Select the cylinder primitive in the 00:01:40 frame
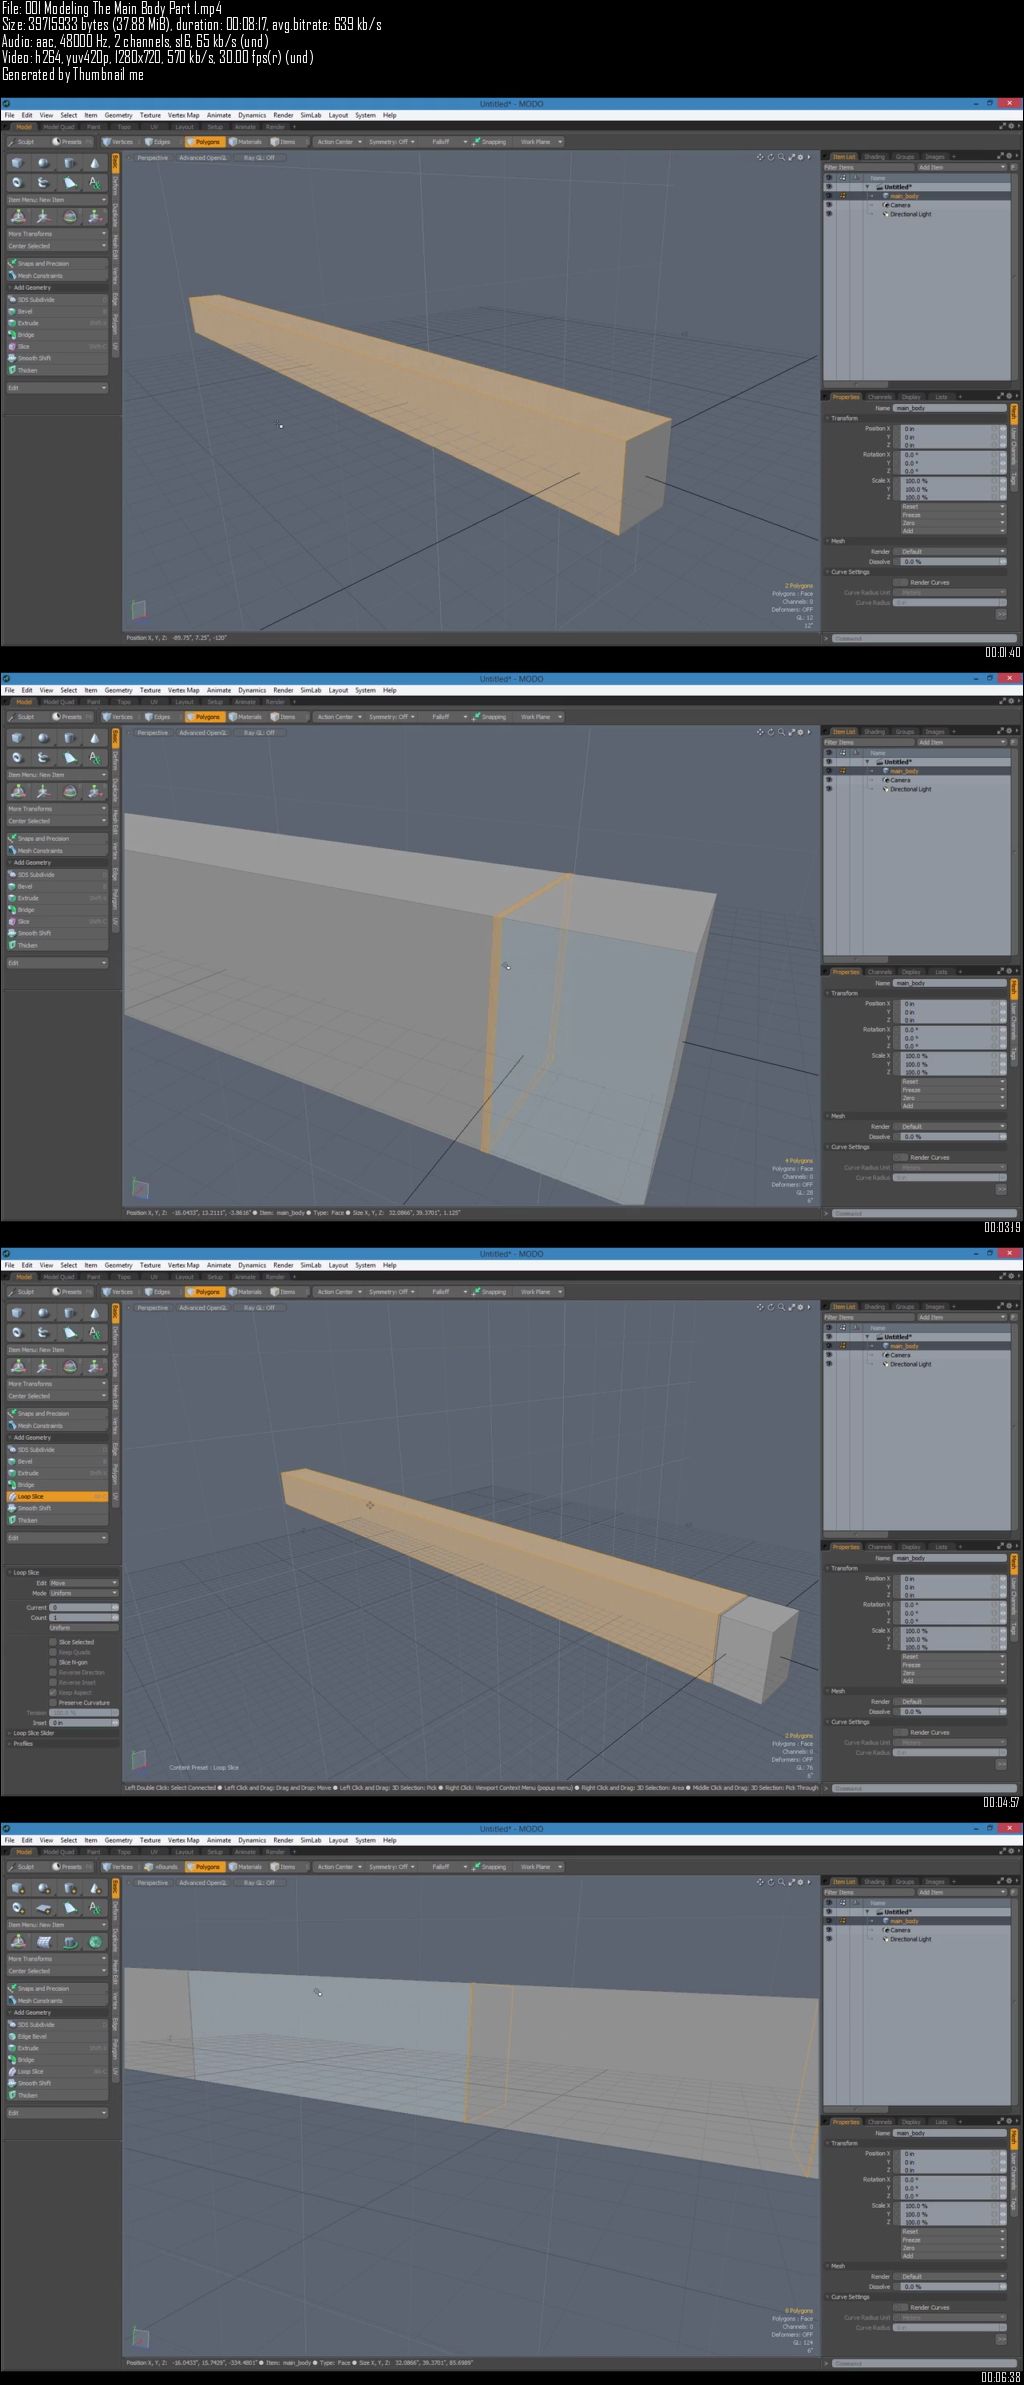The image size is (1024, 2385). (x=70, y=163)
